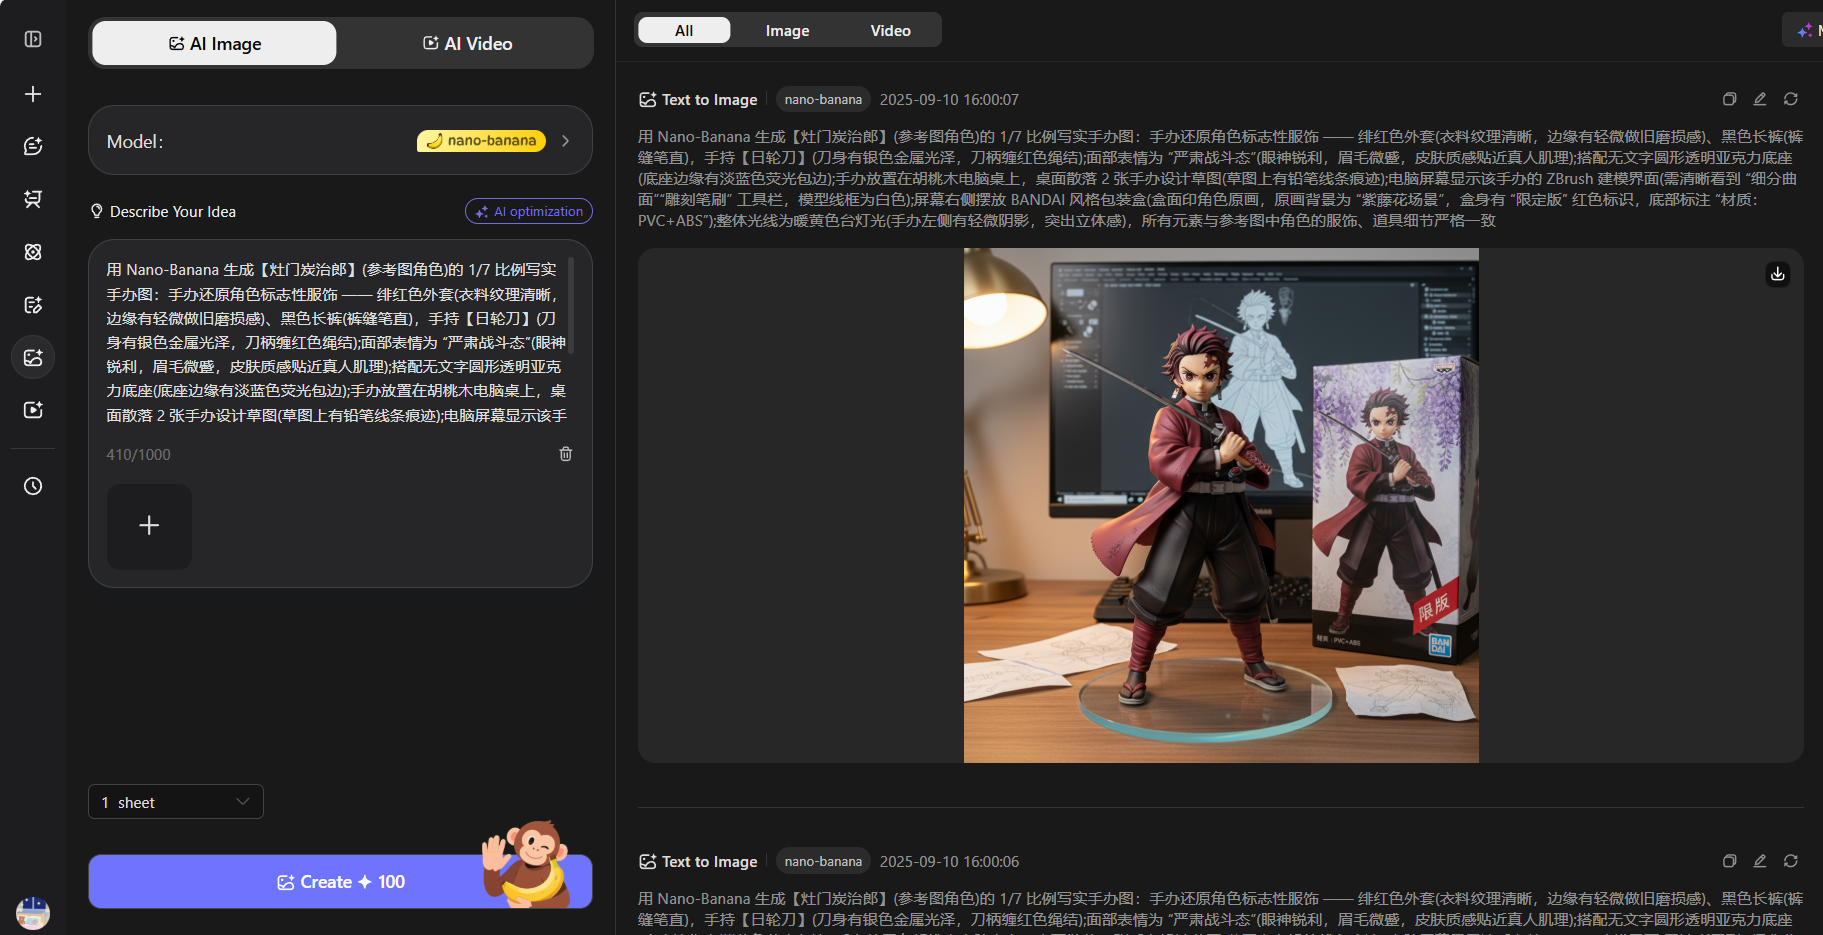Open the '1 sheet' quantity dropdown
This screenshot has width=1823, height=935.
coord(176,802)
